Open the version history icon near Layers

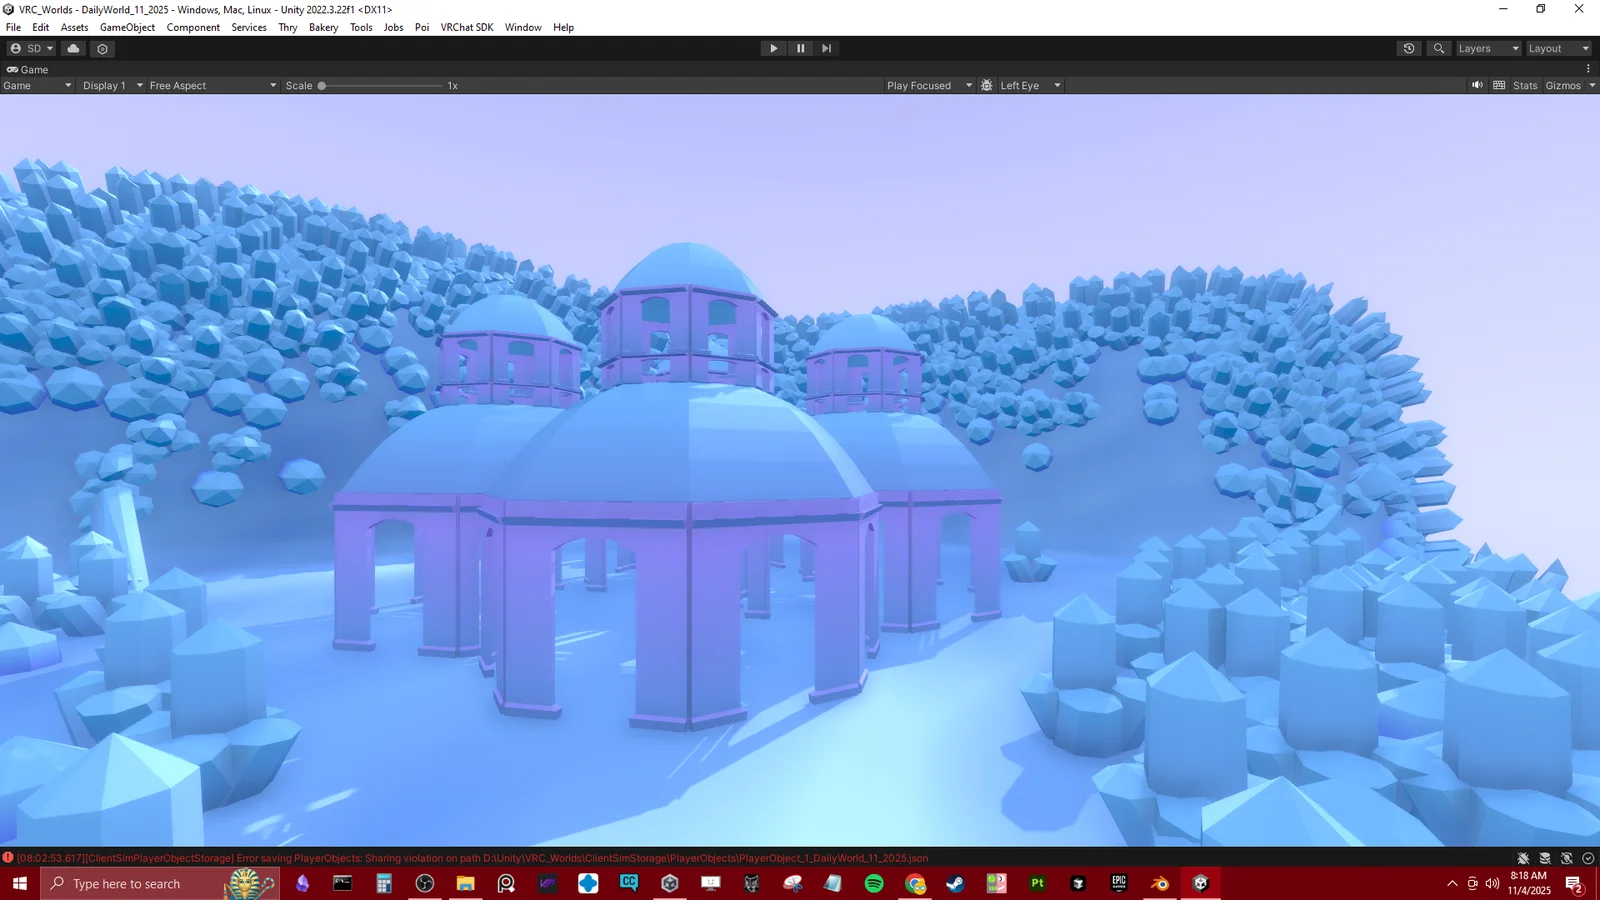[1408, 48]
